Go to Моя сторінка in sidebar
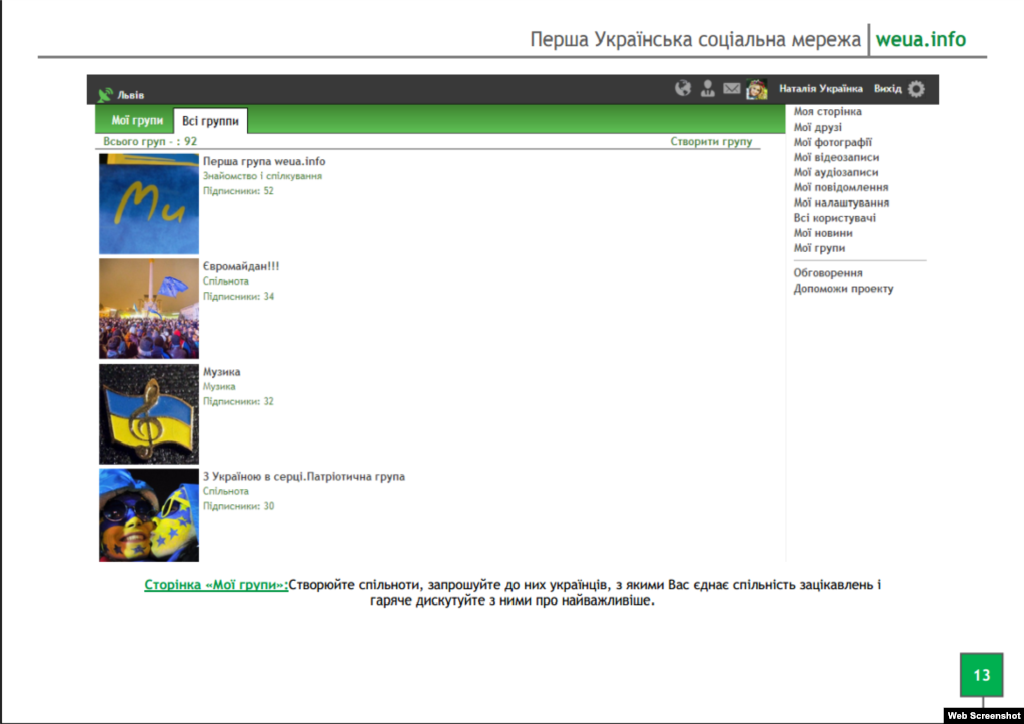The width and height of the screenshot is (1024, 724). point(827,112)
